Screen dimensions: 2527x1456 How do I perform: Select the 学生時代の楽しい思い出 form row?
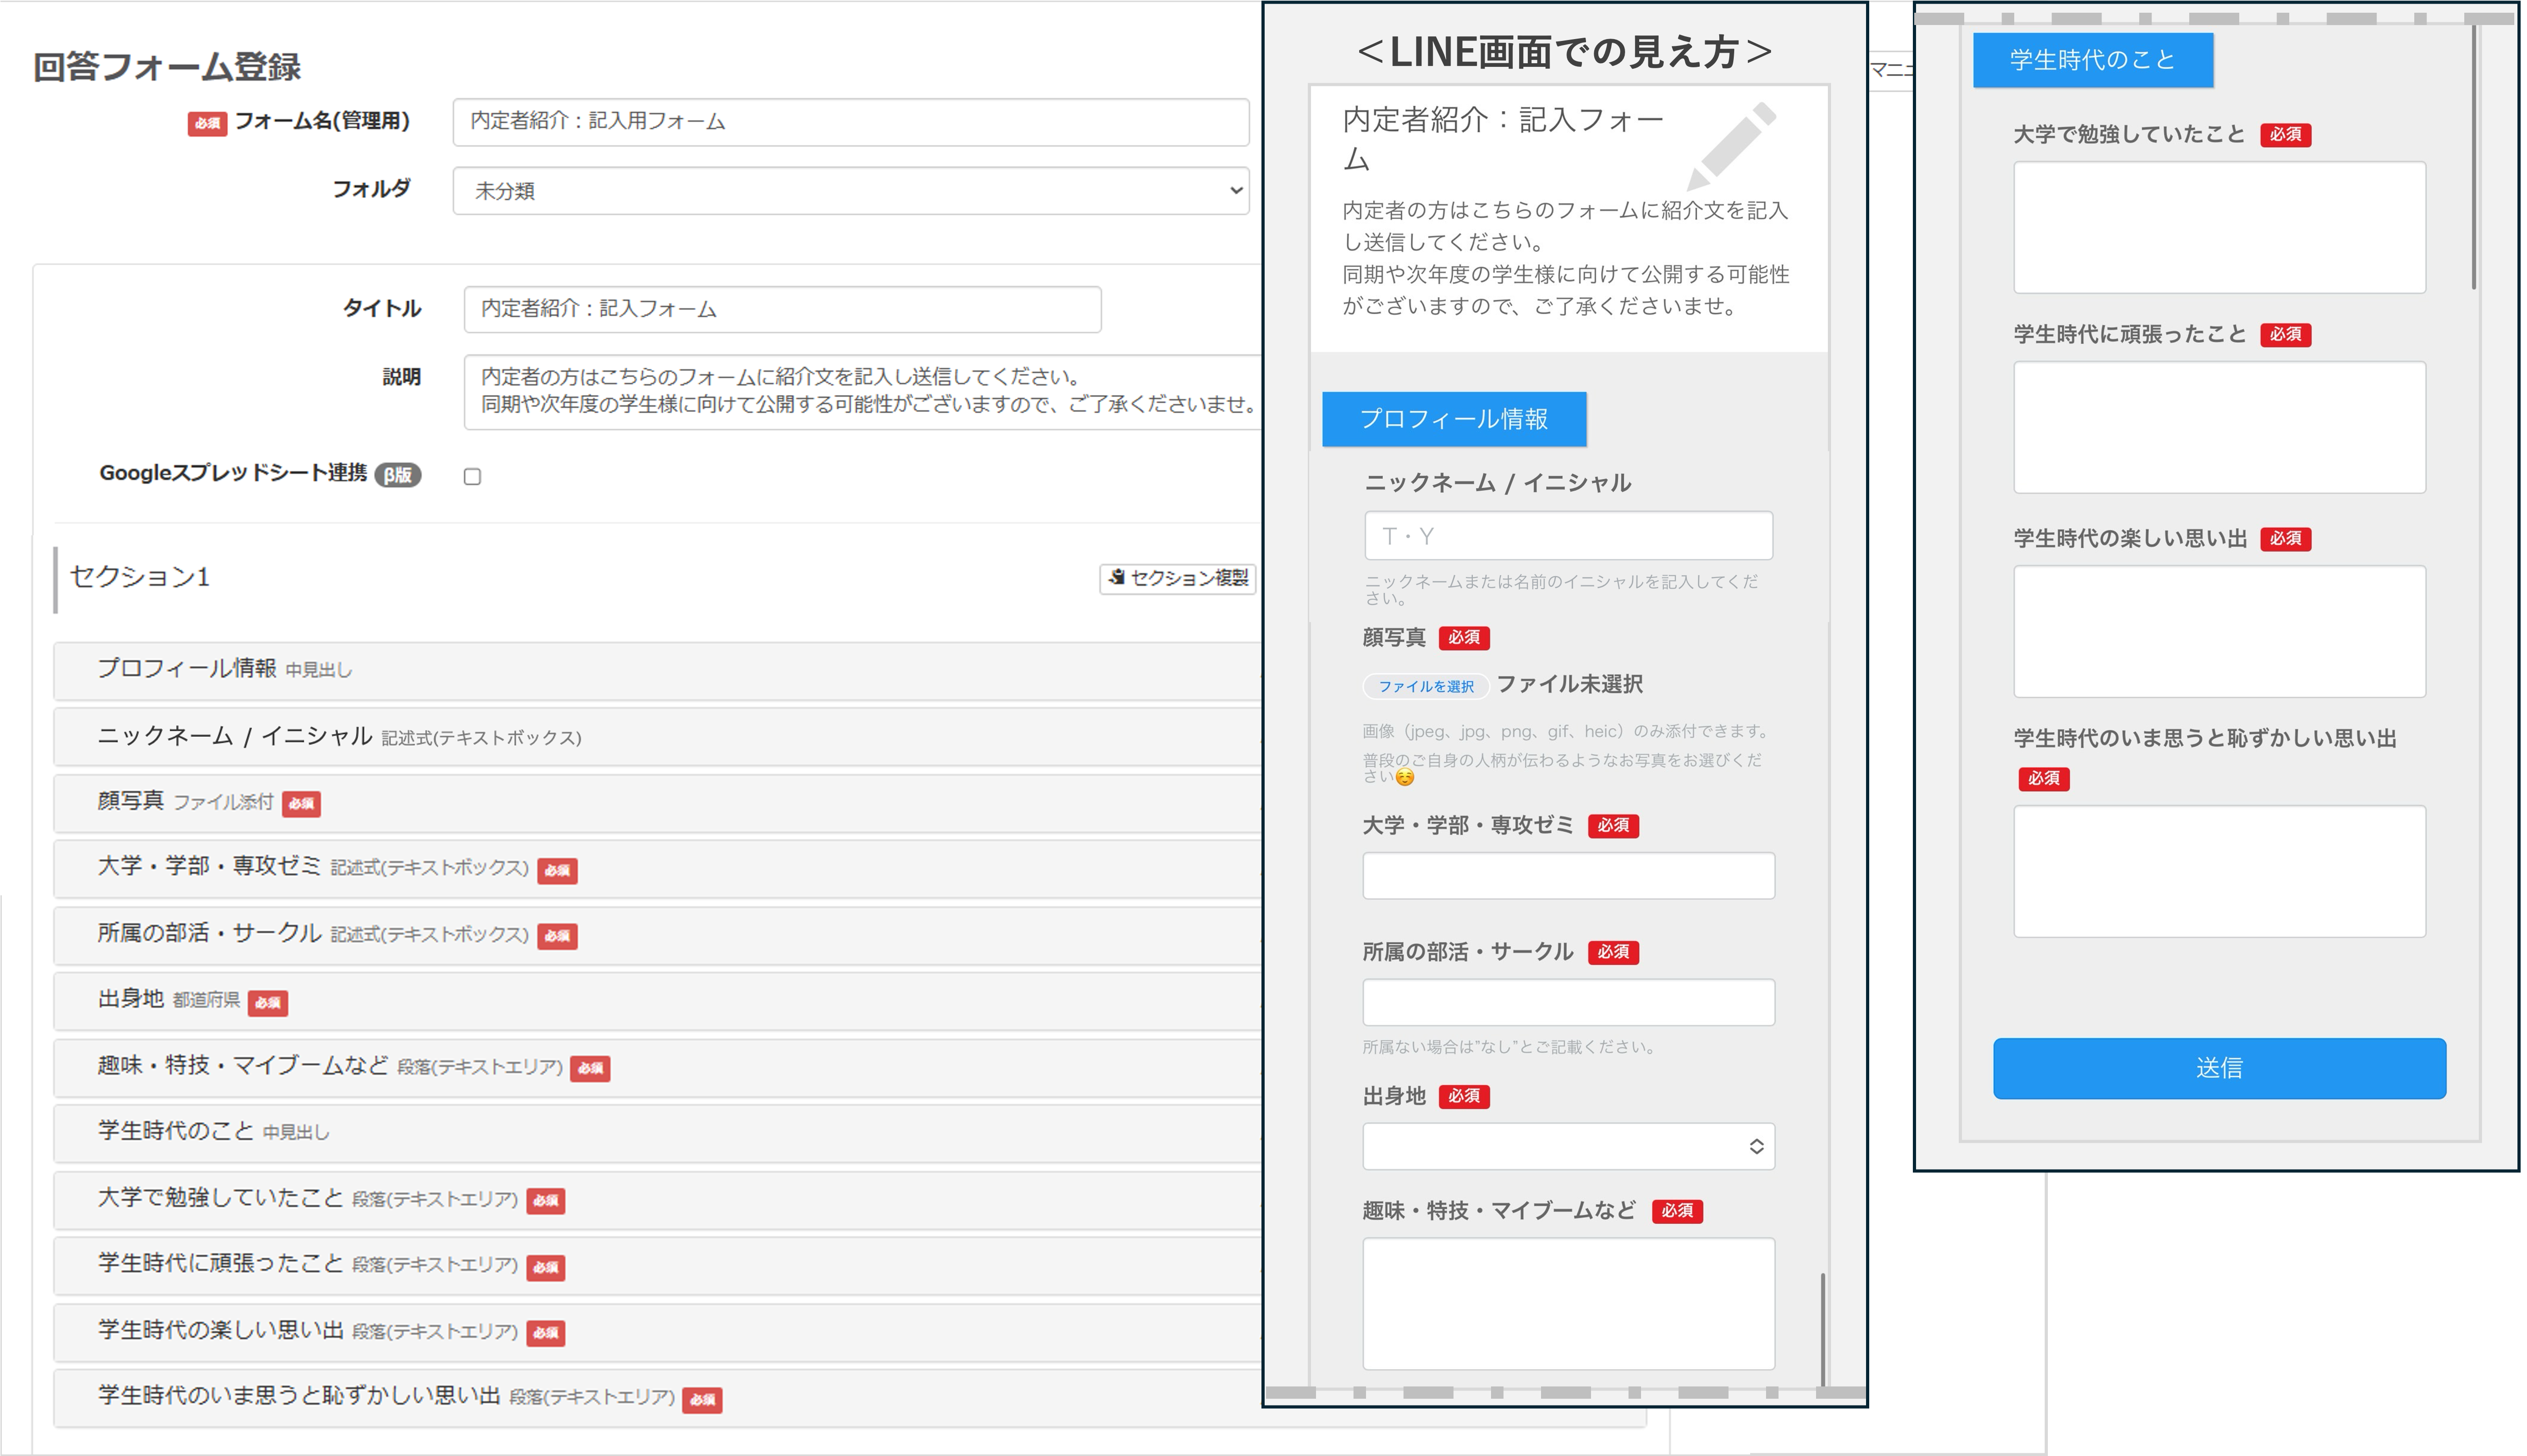657,1332
